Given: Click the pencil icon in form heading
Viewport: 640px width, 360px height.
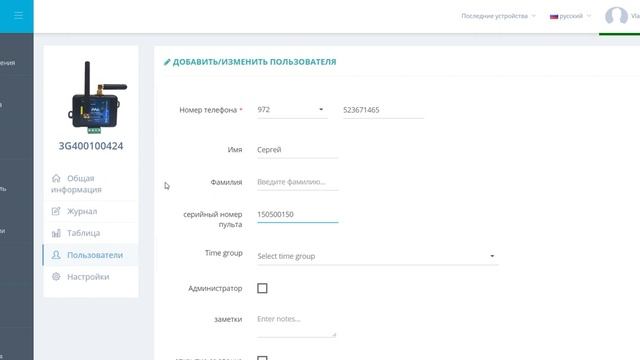Looking at the screenshot, I should 167,62.
